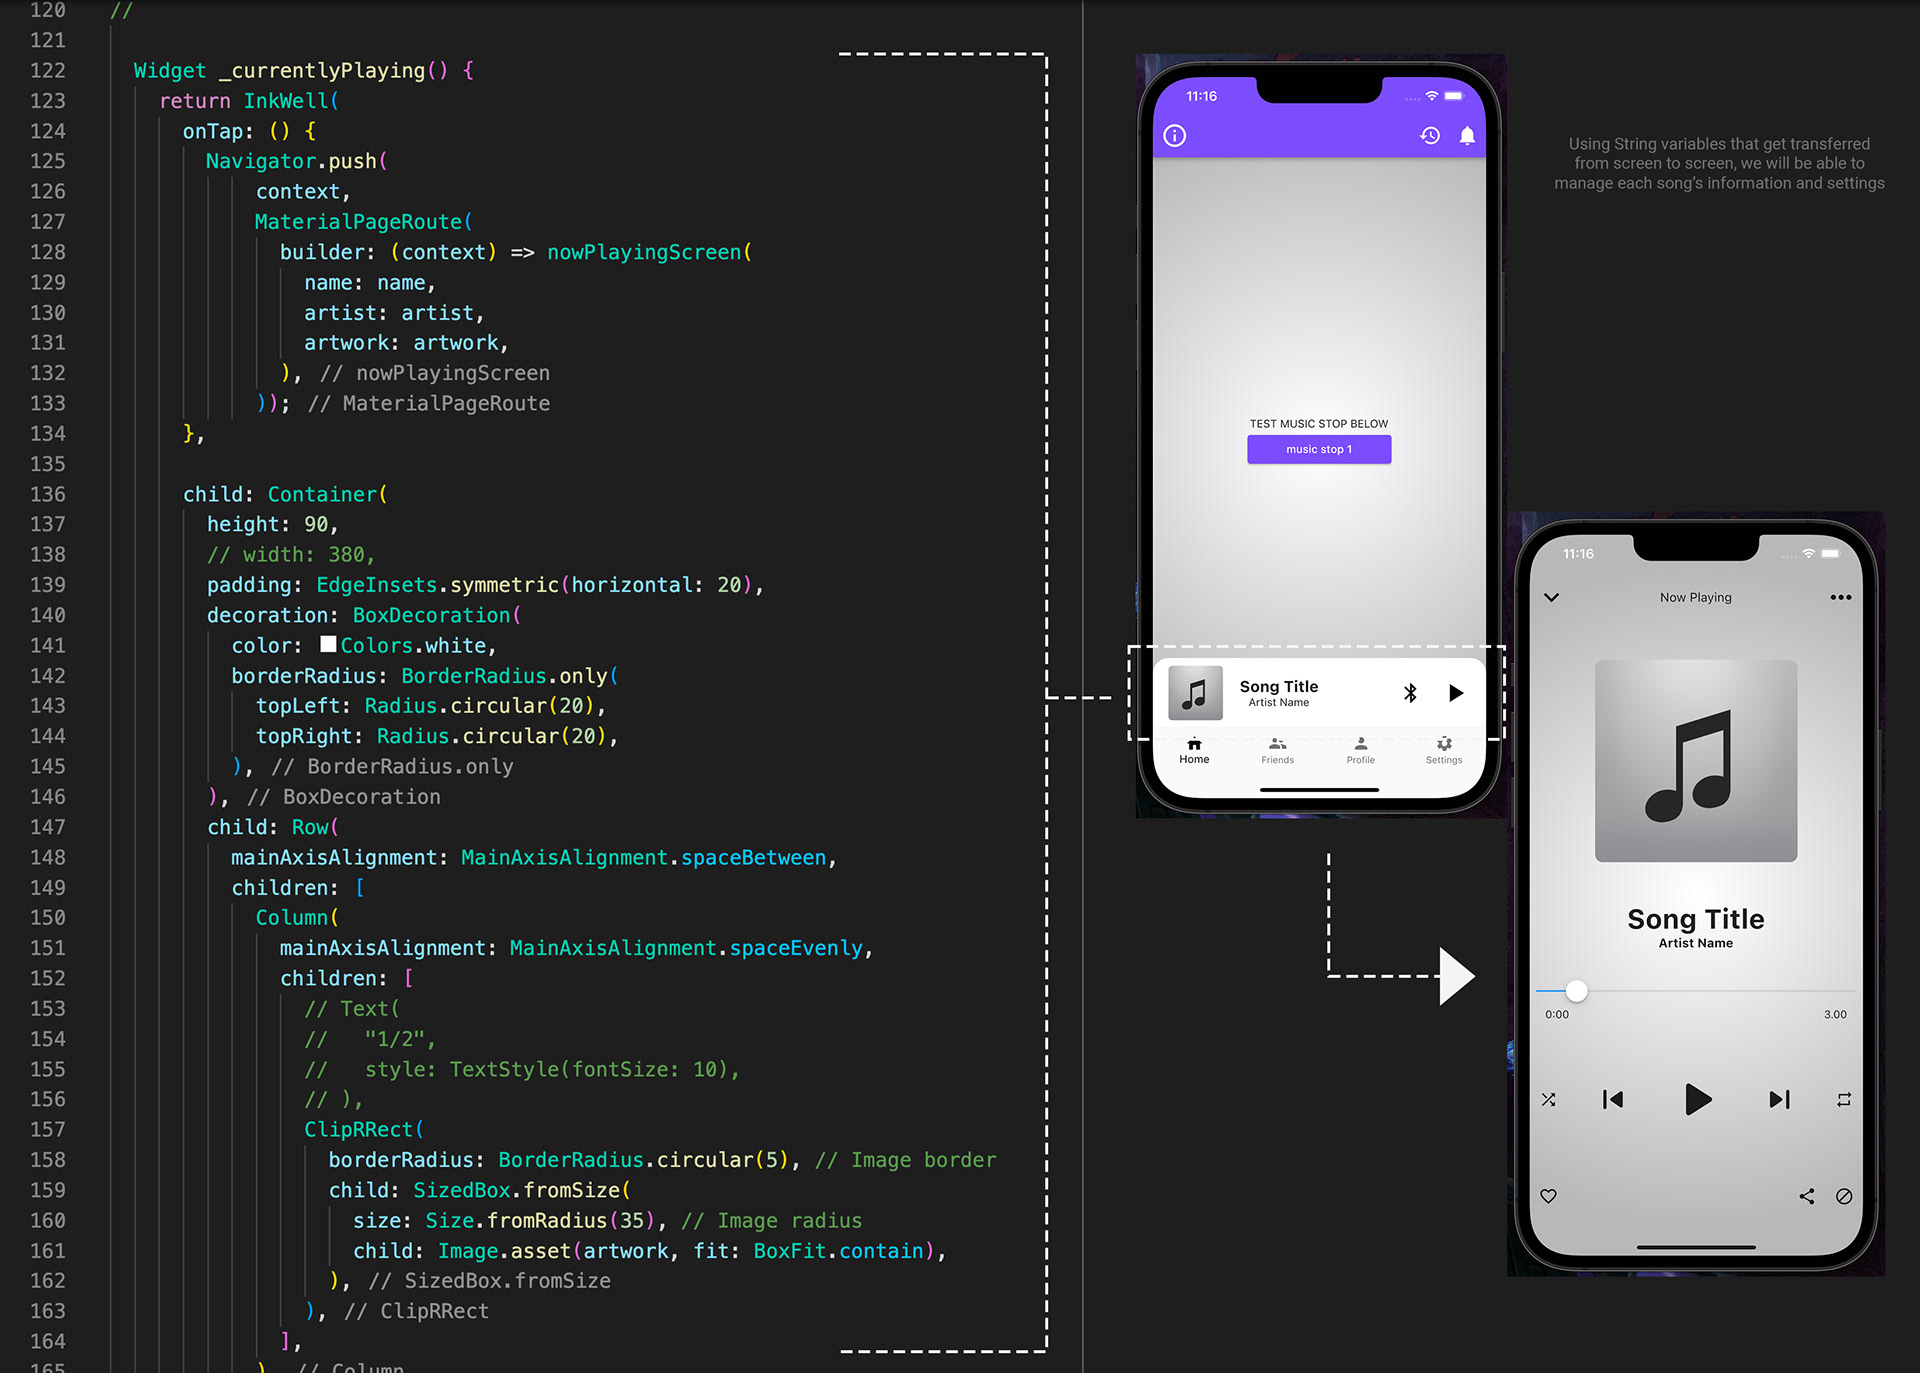Click ClipRRect( in code line 157
The height and width of the screenshot is (1373, 1920).
tap(365, 1129)
